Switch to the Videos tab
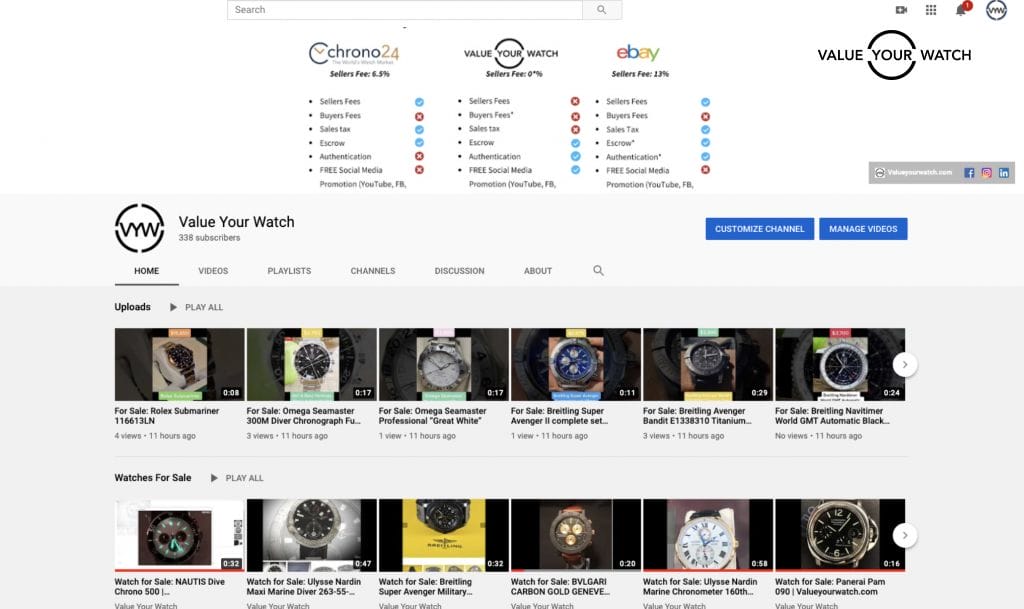The height and width of the screenshot is (609, 1024). [x=213, y=271]
